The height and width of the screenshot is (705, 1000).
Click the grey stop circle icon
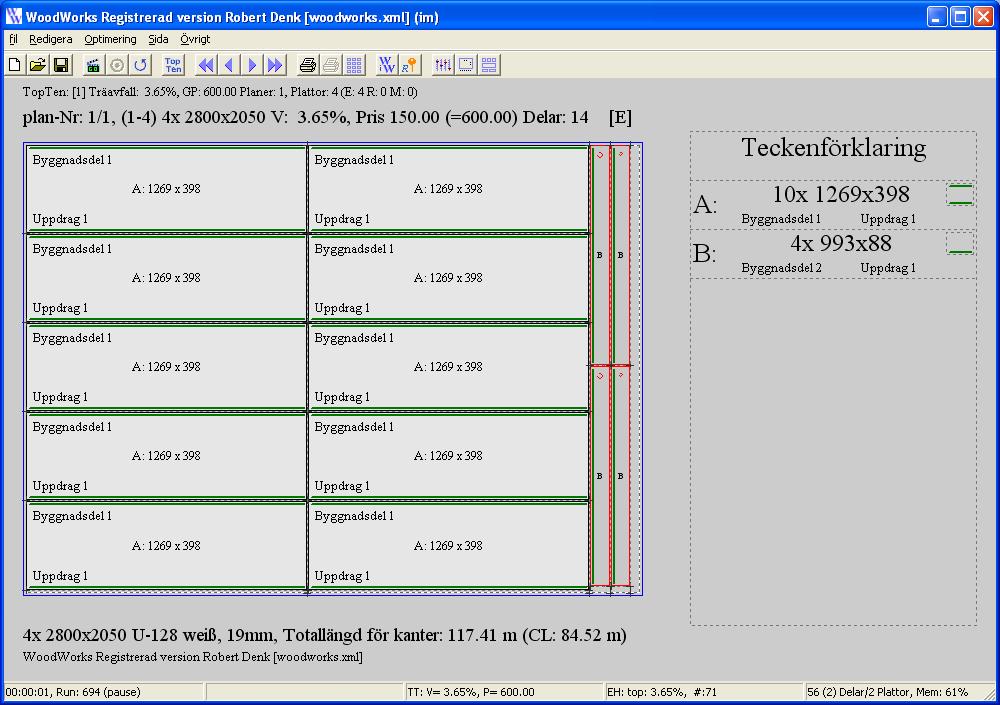[x=117, y=64]
